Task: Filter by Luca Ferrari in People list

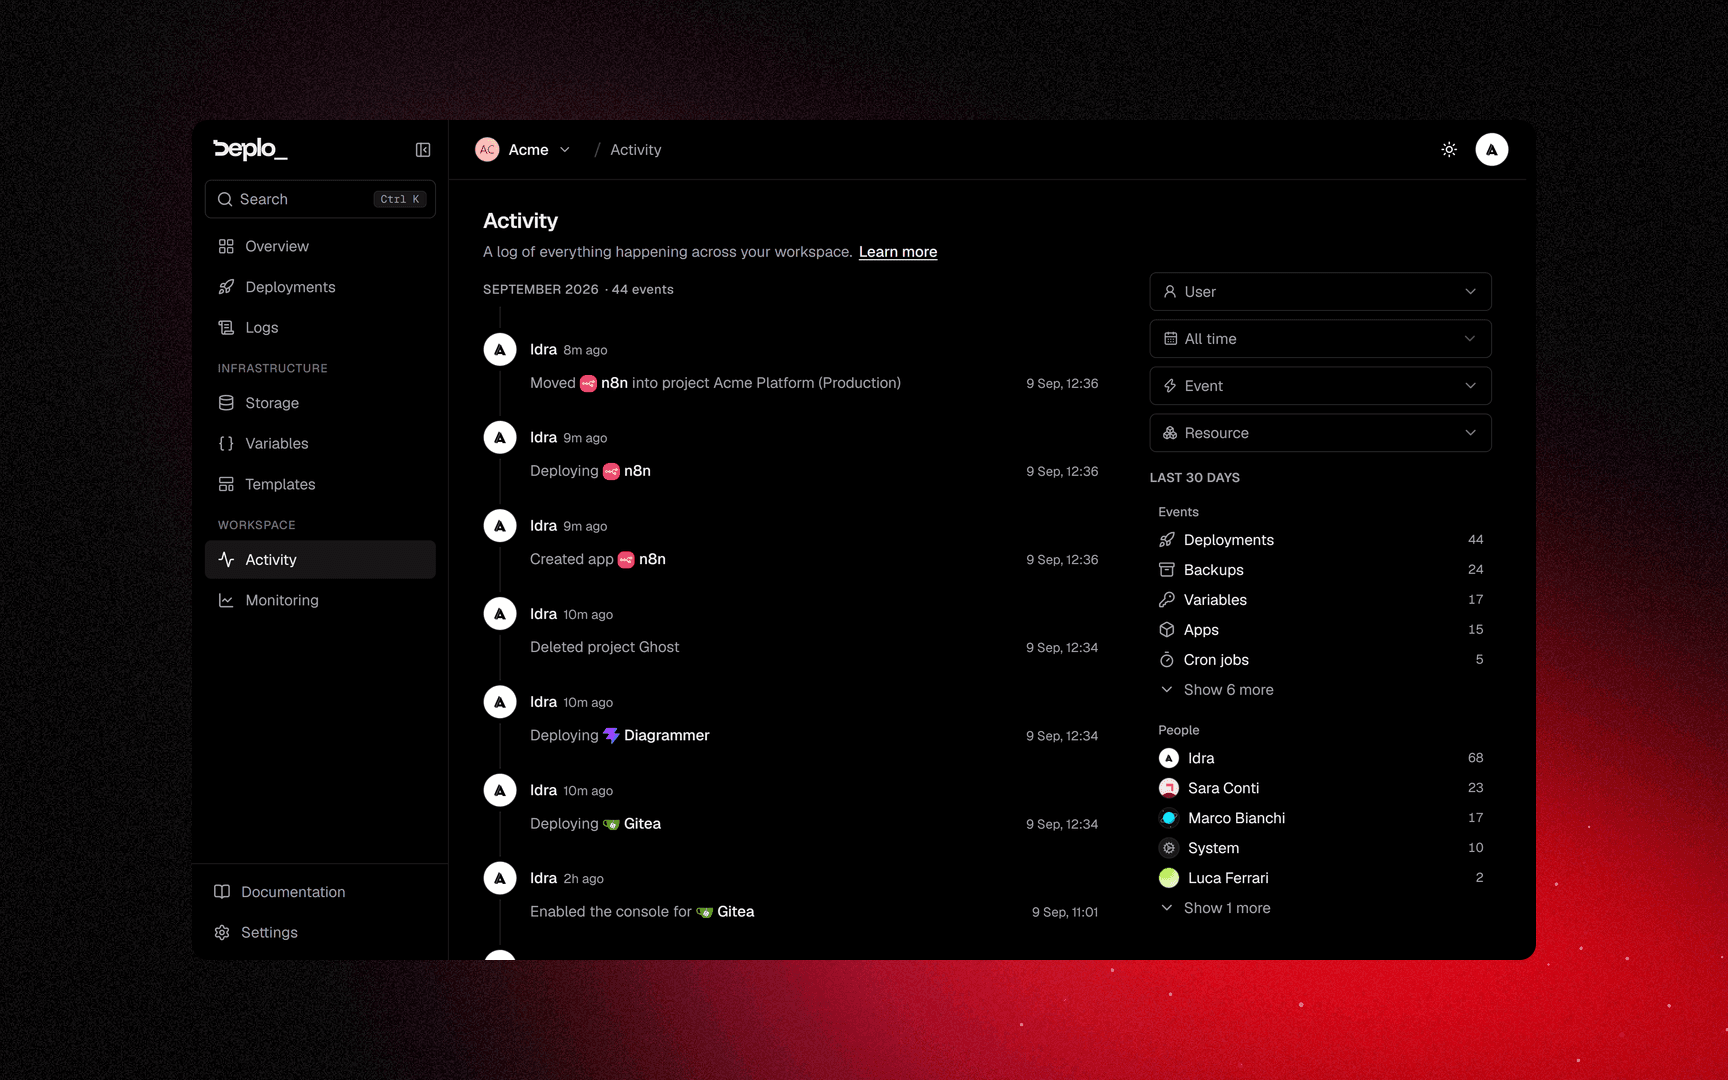Action: [1320, 878]
